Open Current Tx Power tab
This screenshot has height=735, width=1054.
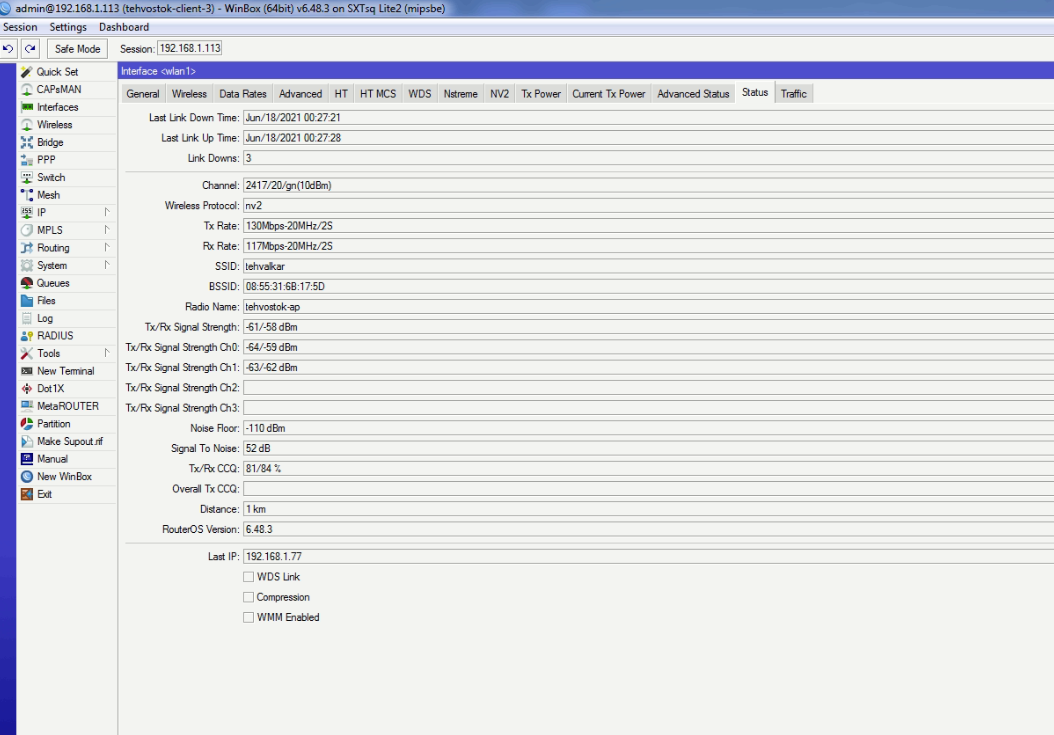(x=608, y=94)
